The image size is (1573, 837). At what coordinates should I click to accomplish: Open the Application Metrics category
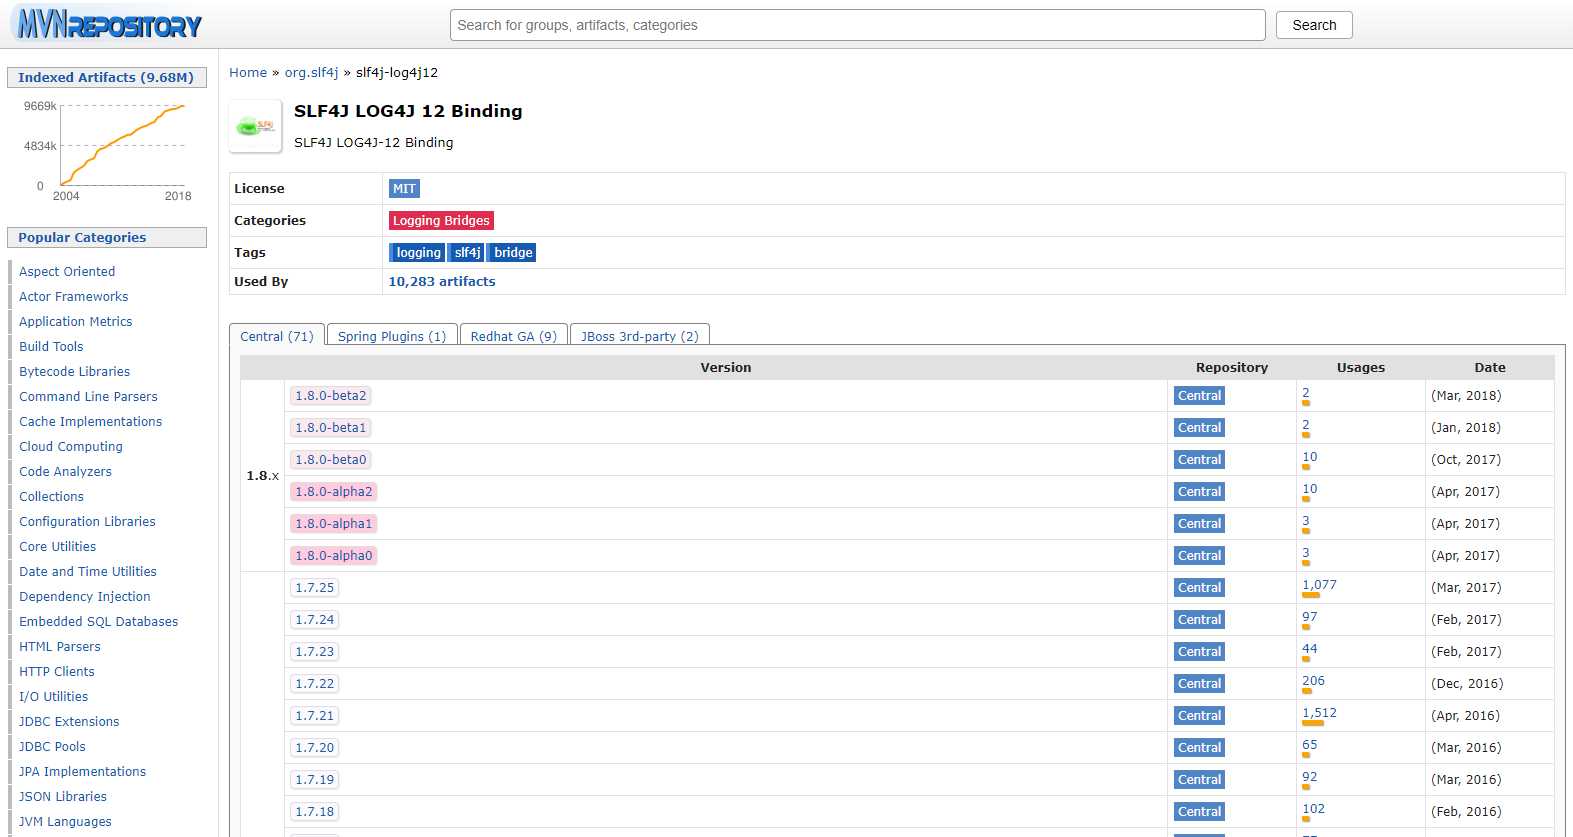tap(76, 322)
